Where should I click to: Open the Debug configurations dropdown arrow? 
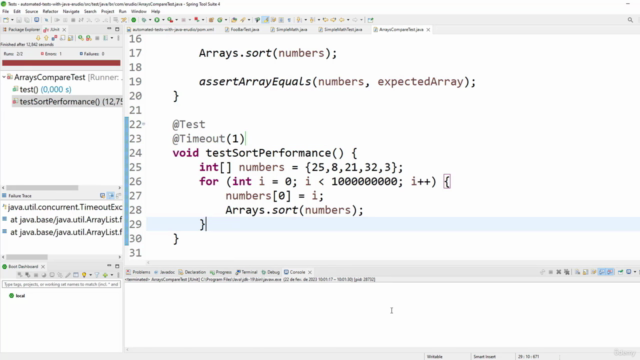150,20
